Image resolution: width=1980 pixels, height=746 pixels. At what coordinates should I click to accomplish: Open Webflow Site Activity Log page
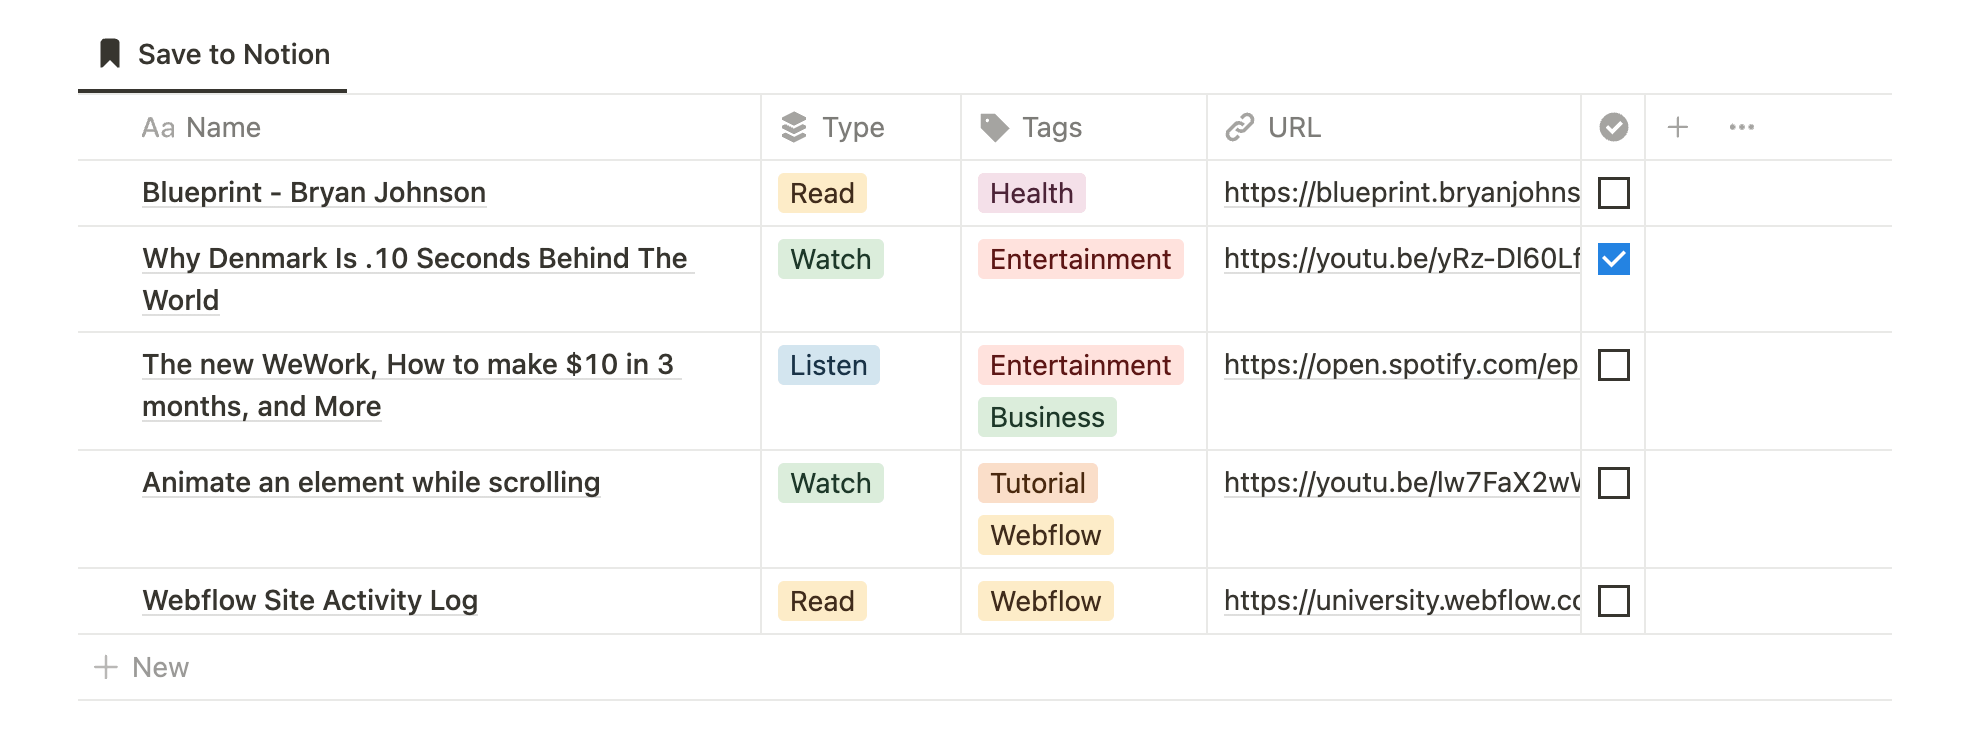tap(310, 600)
